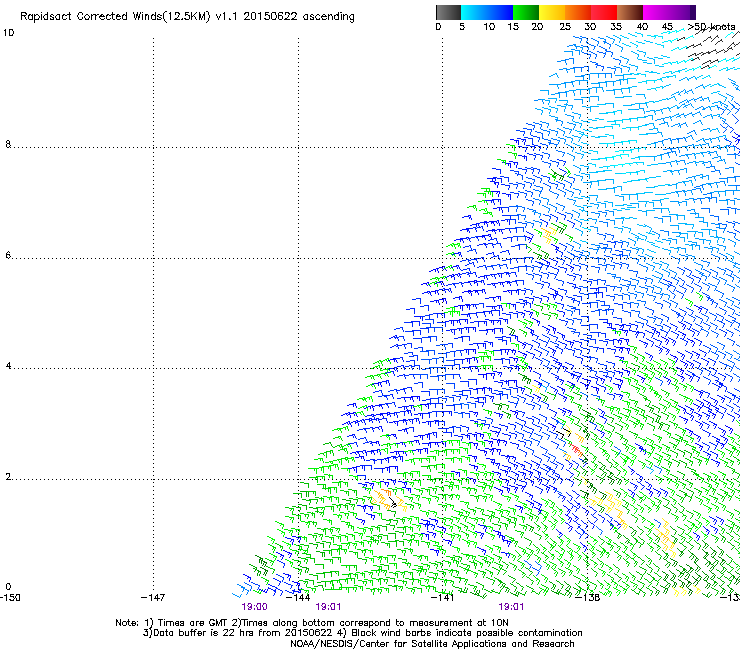
Task: Click the "19:01" time label right of -144
Action: [328, 607]
